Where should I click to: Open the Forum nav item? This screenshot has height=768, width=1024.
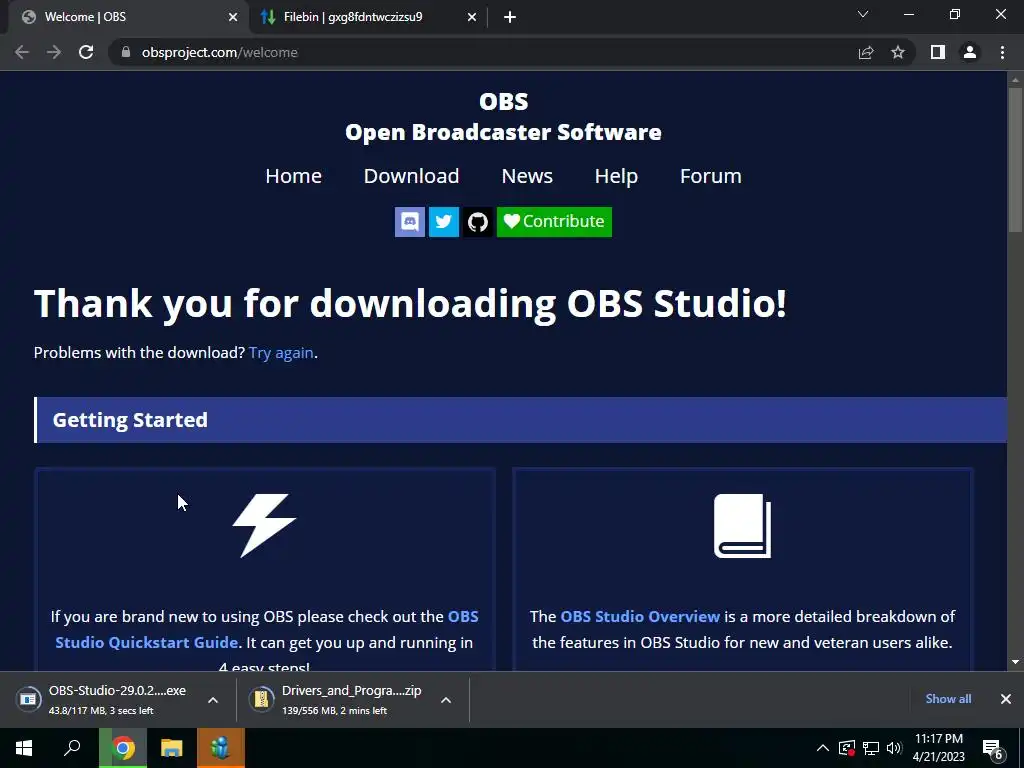pos(711,176)
